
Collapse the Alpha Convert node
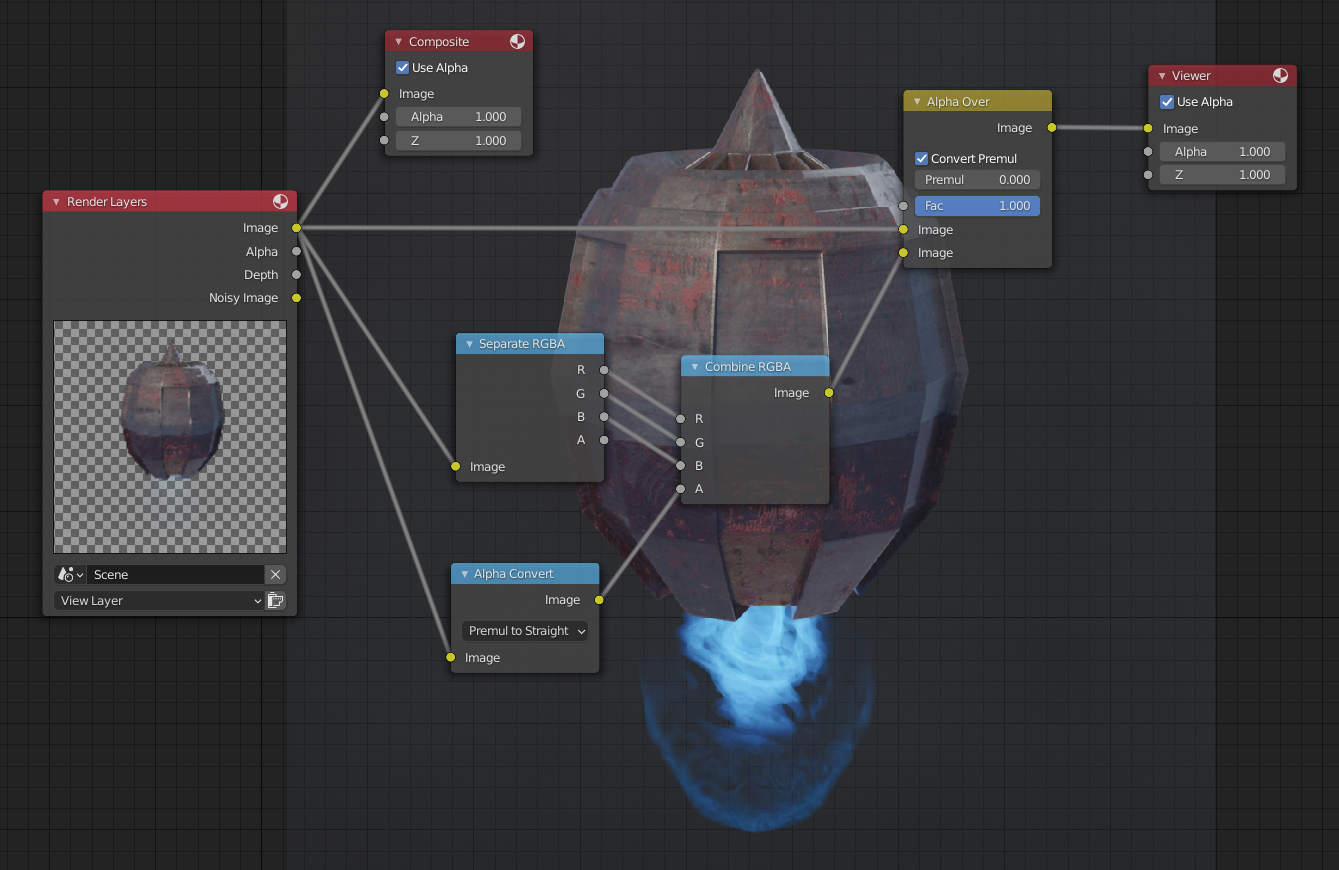pos(463,574)
